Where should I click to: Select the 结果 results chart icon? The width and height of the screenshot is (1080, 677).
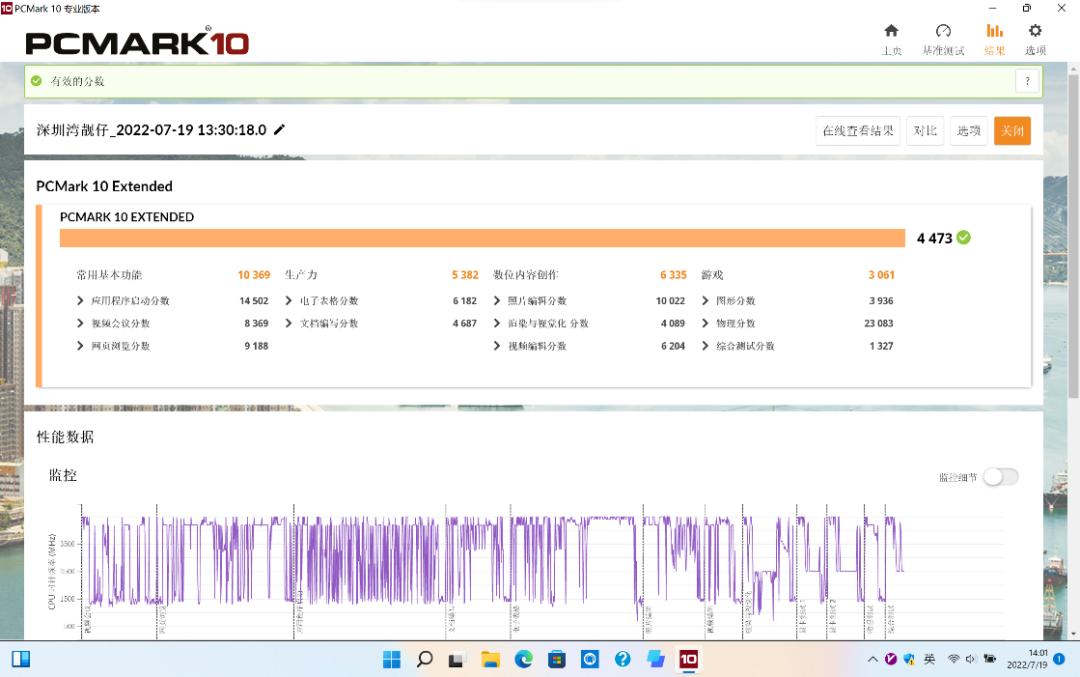(x=994, y=31)
